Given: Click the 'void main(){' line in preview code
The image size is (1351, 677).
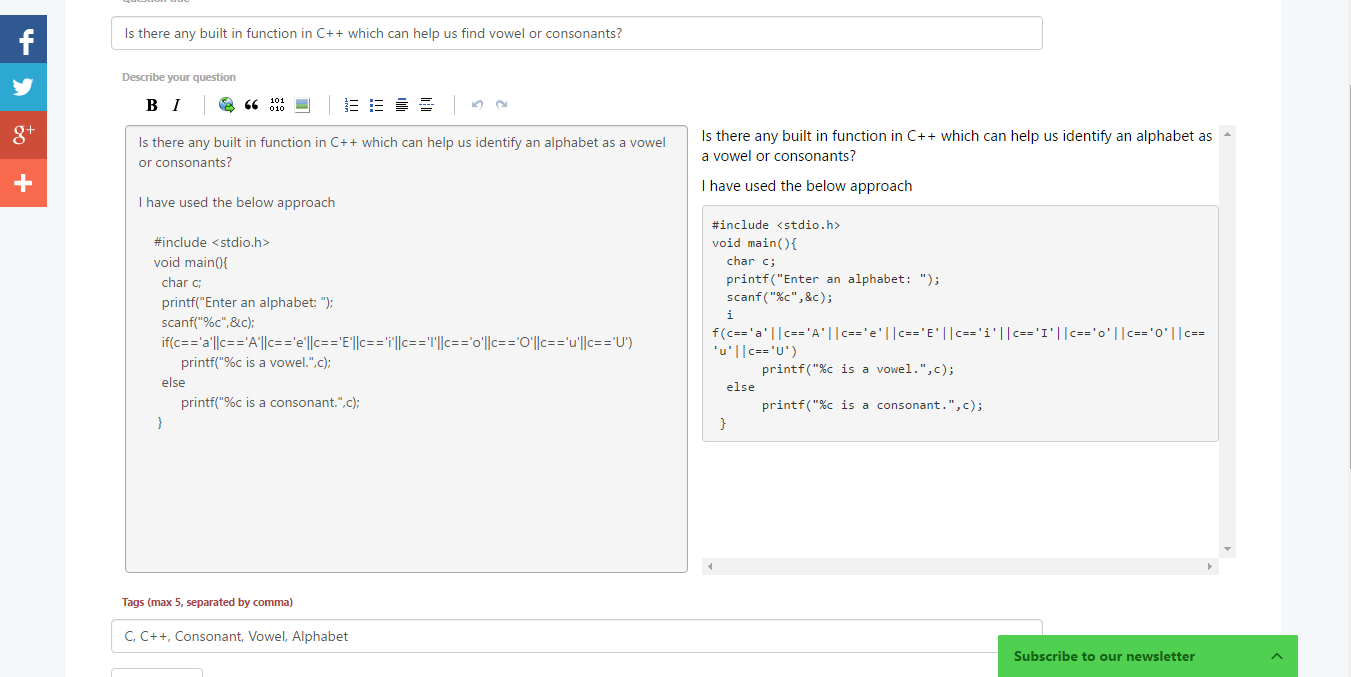Looking at the screenshot, I should click(755, 243).
